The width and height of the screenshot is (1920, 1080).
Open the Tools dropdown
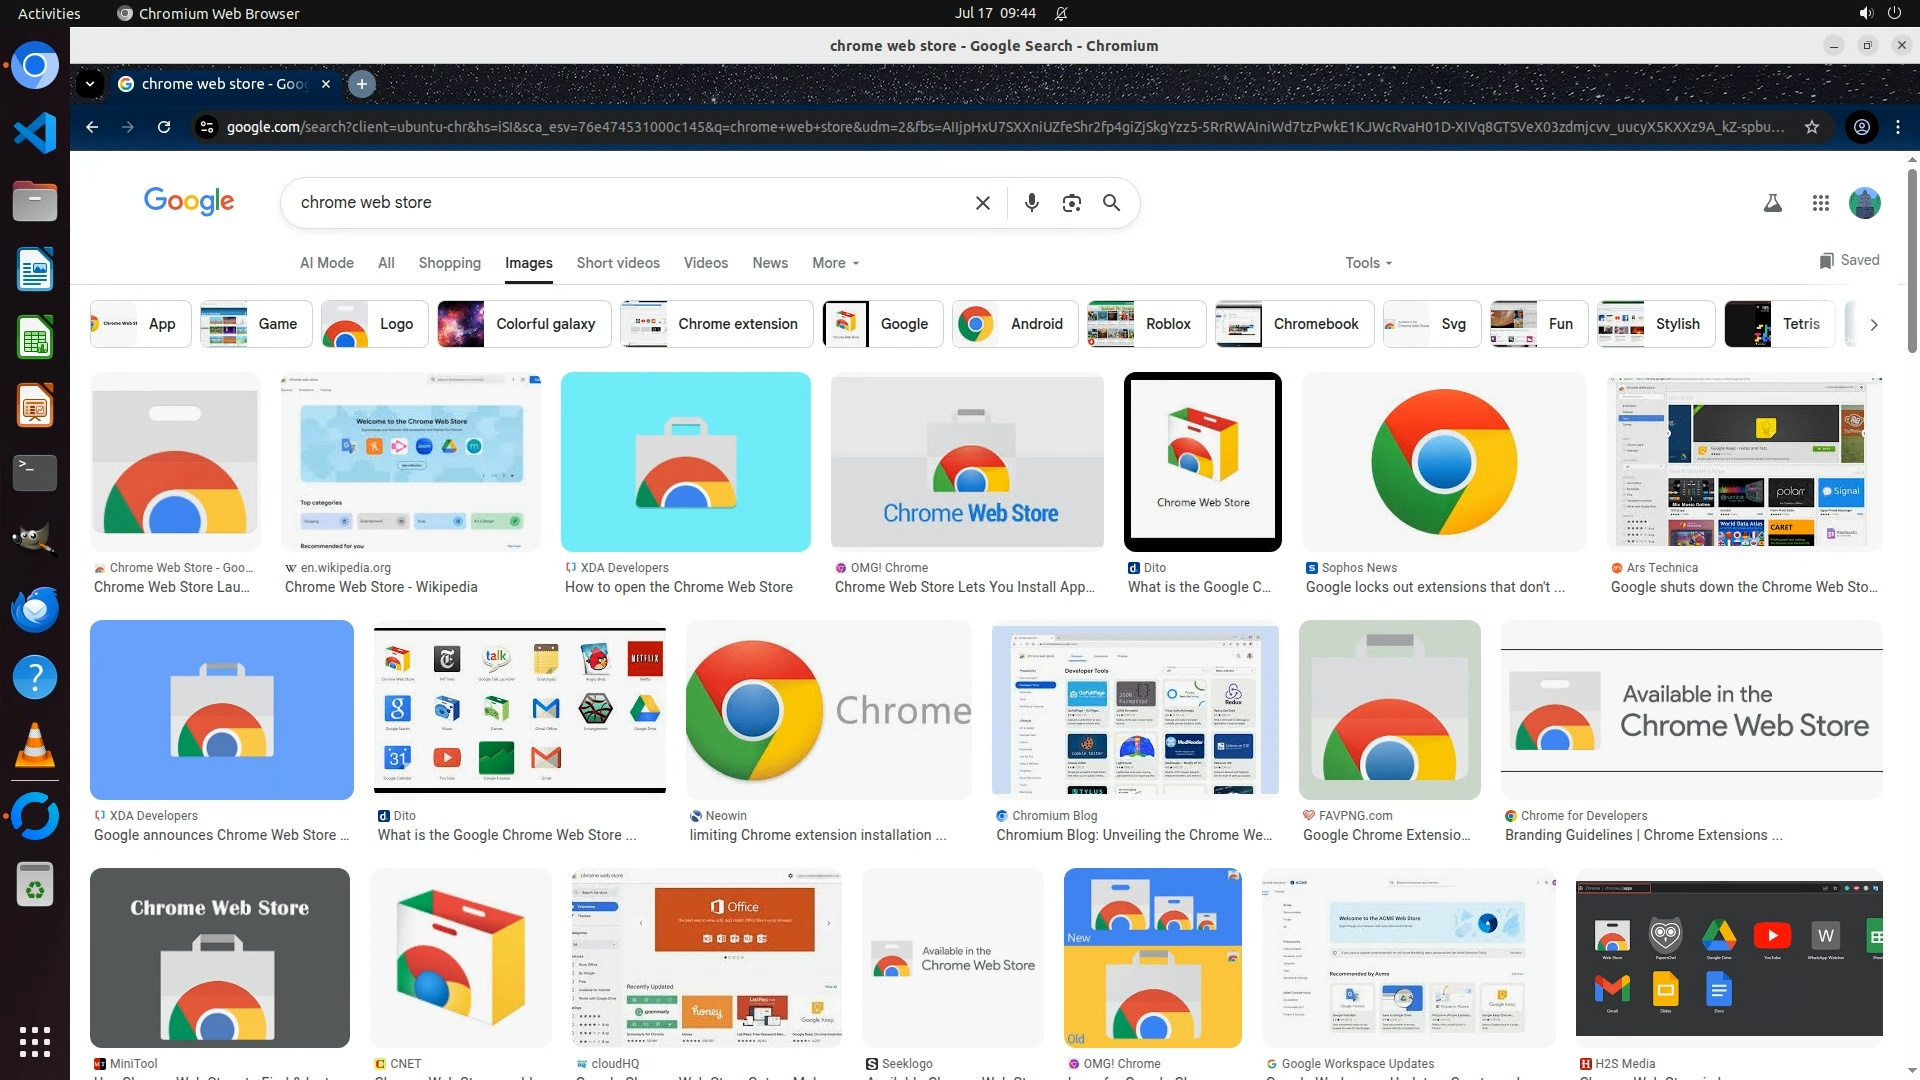pos(1368,263)
